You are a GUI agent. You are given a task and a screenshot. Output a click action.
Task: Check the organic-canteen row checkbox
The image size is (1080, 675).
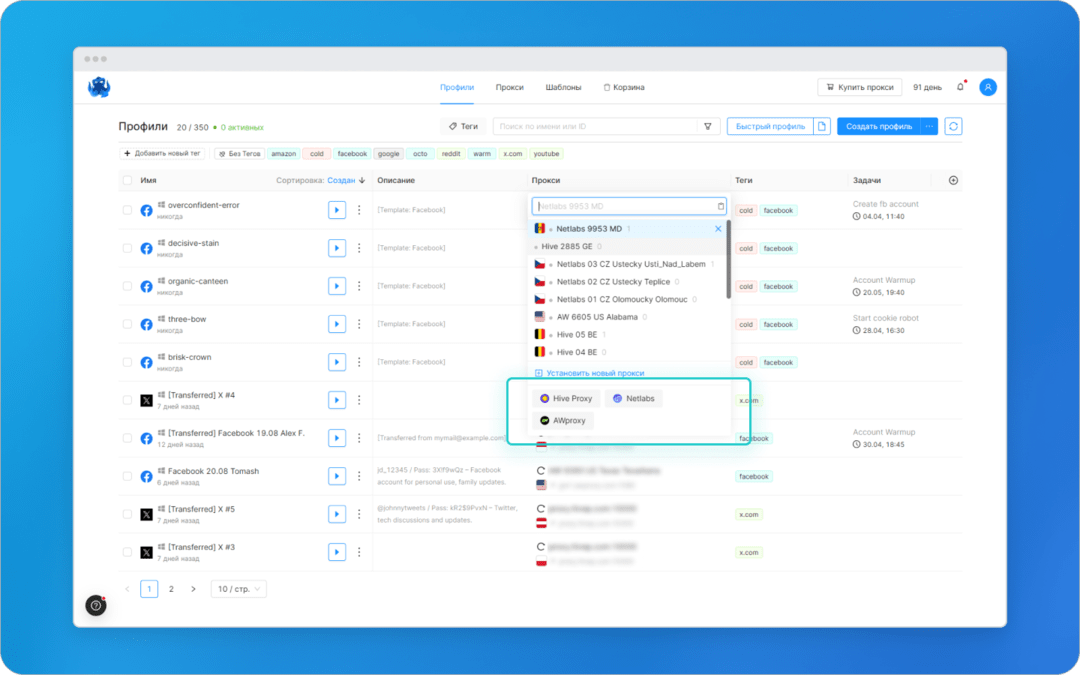click(127, 286)
